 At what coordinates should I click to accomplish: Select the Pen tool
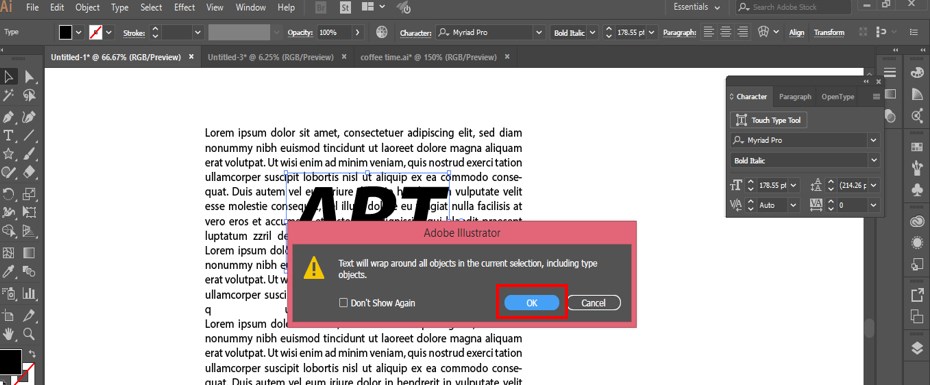click(9, 116)
